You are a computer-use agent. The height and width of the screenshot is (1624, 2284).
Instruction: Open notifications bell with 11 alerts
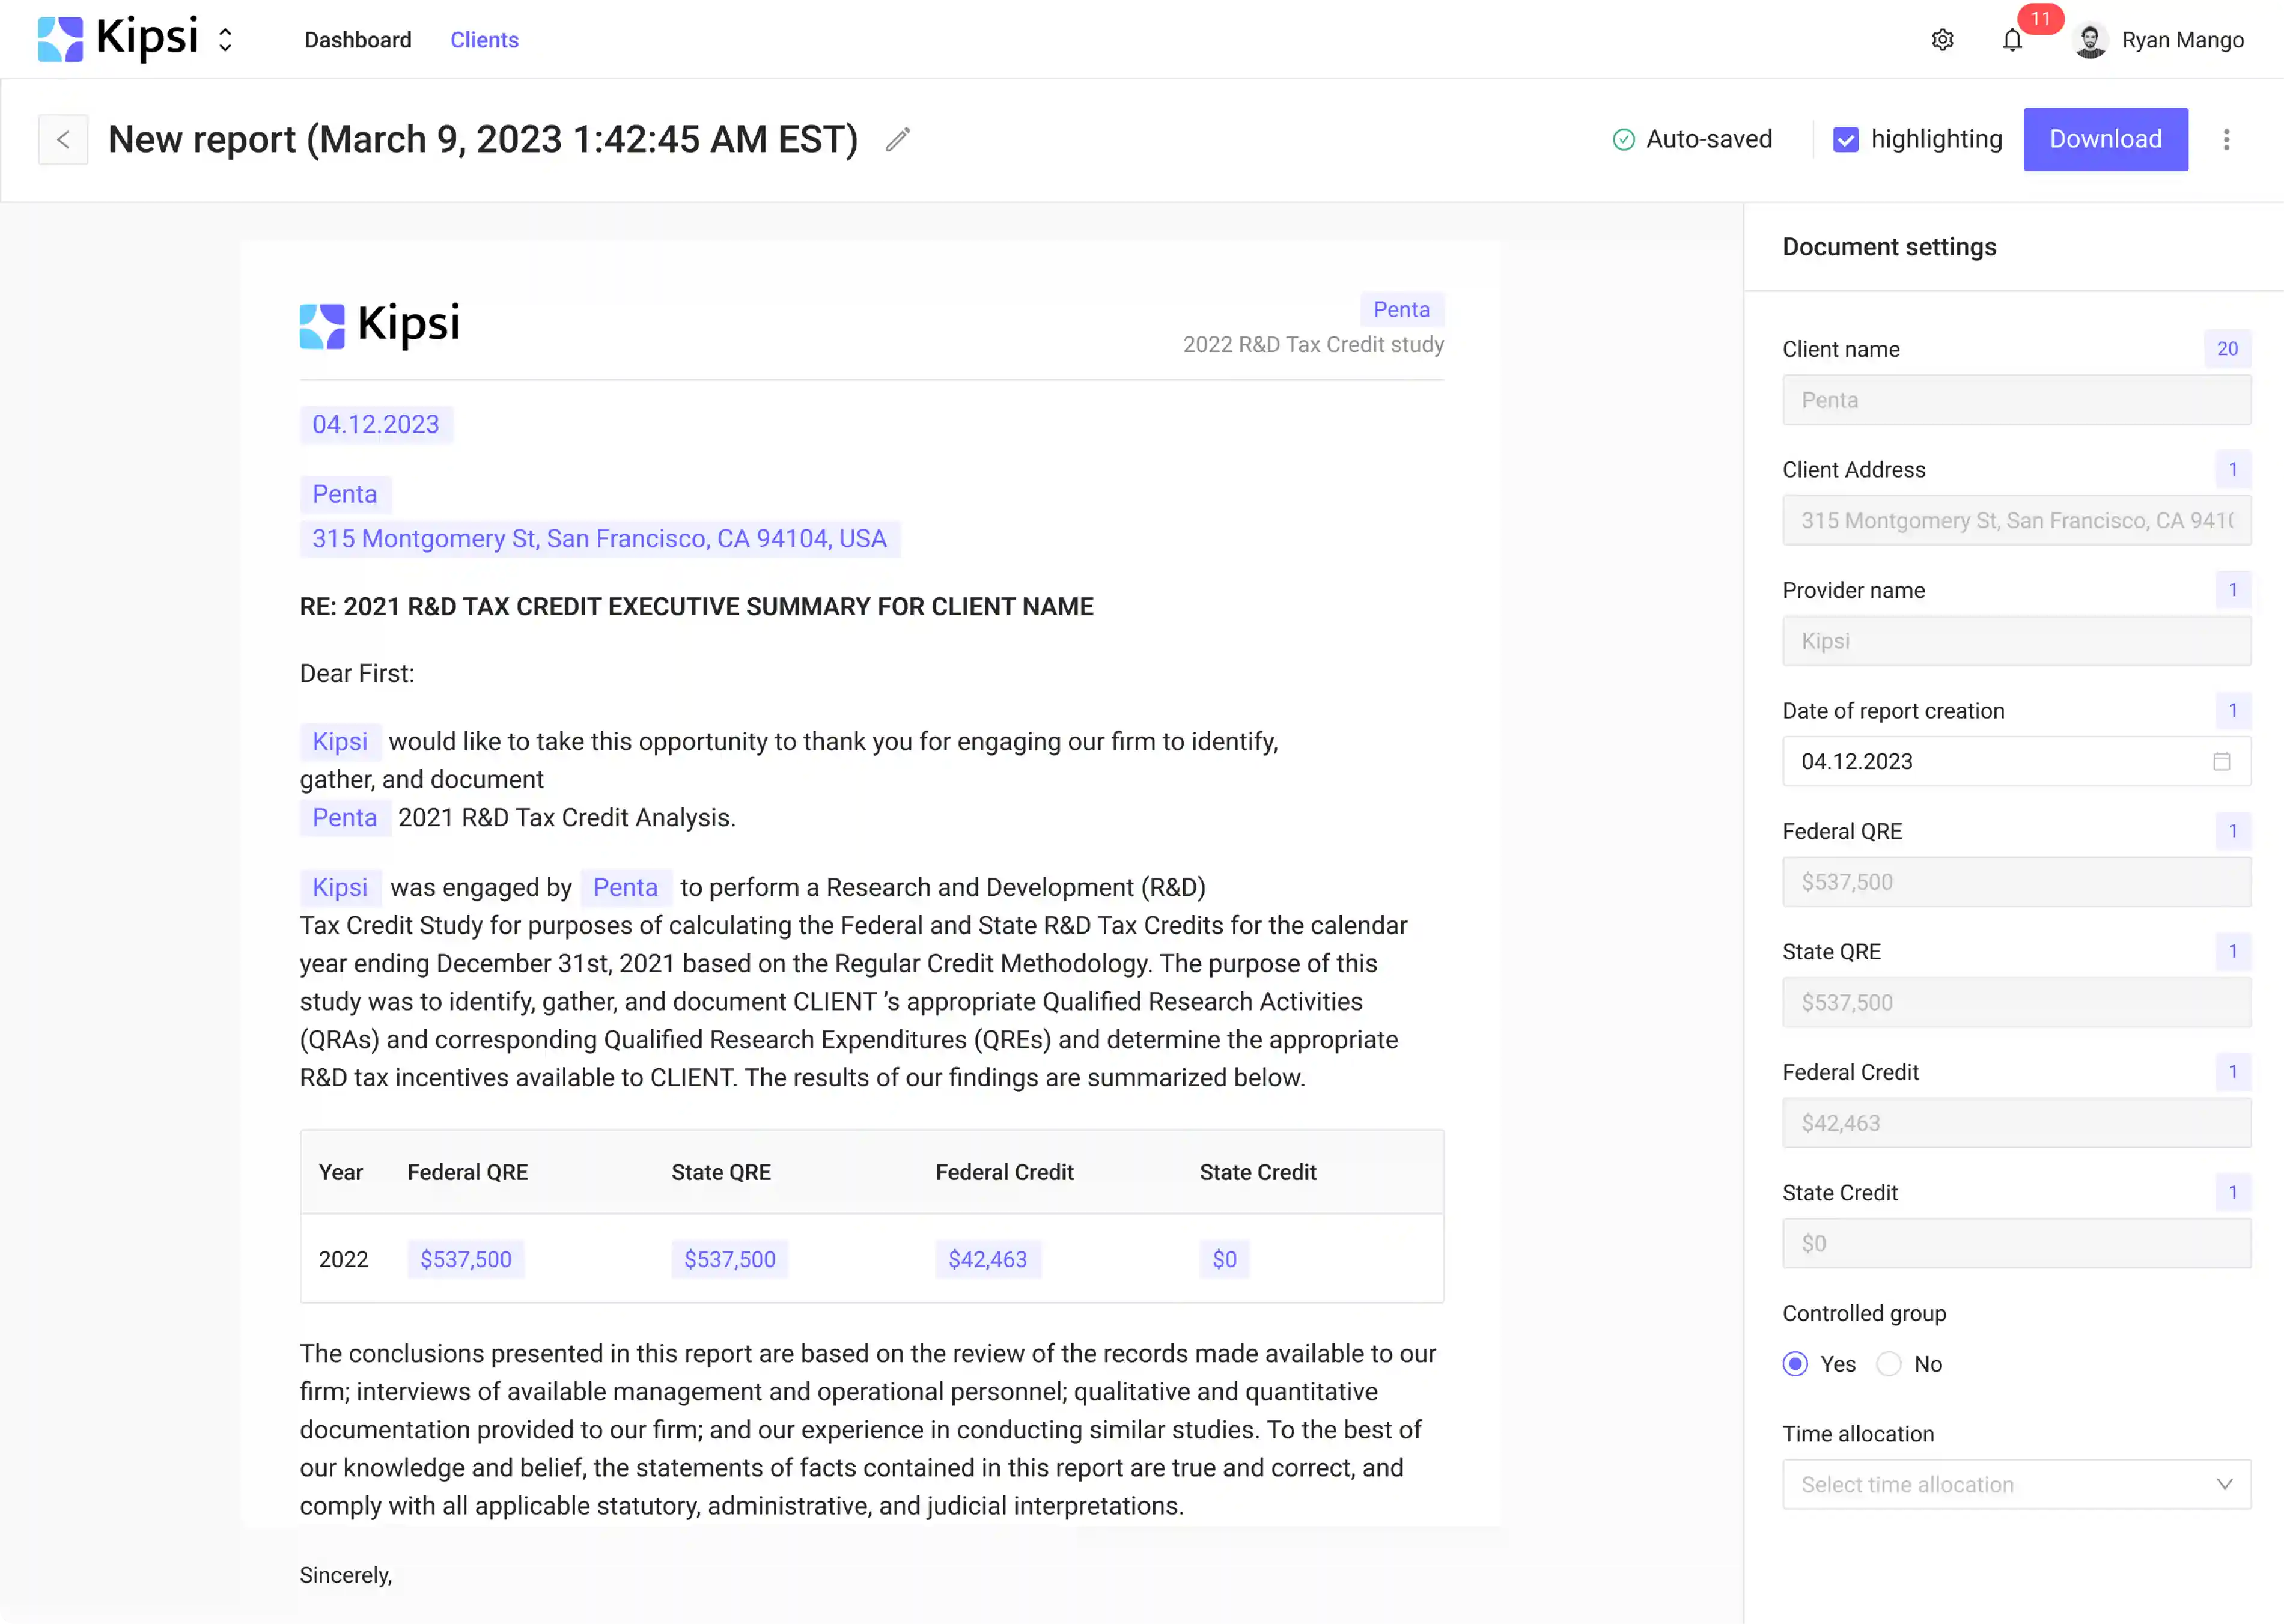tap(2012, 40)
